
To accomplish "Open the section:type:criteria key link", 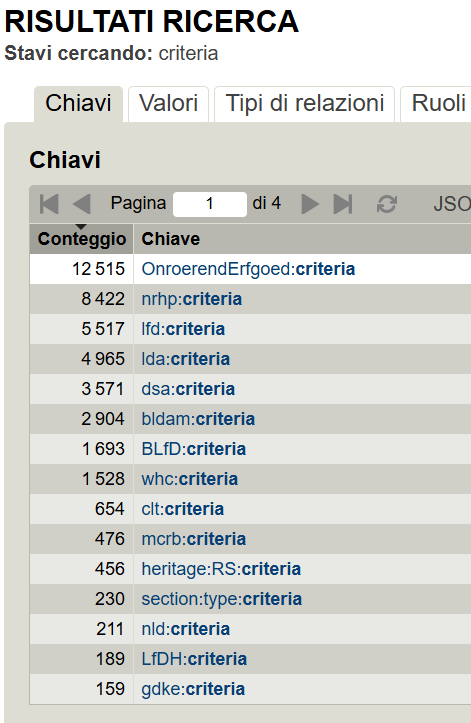I will click(221, 599).
